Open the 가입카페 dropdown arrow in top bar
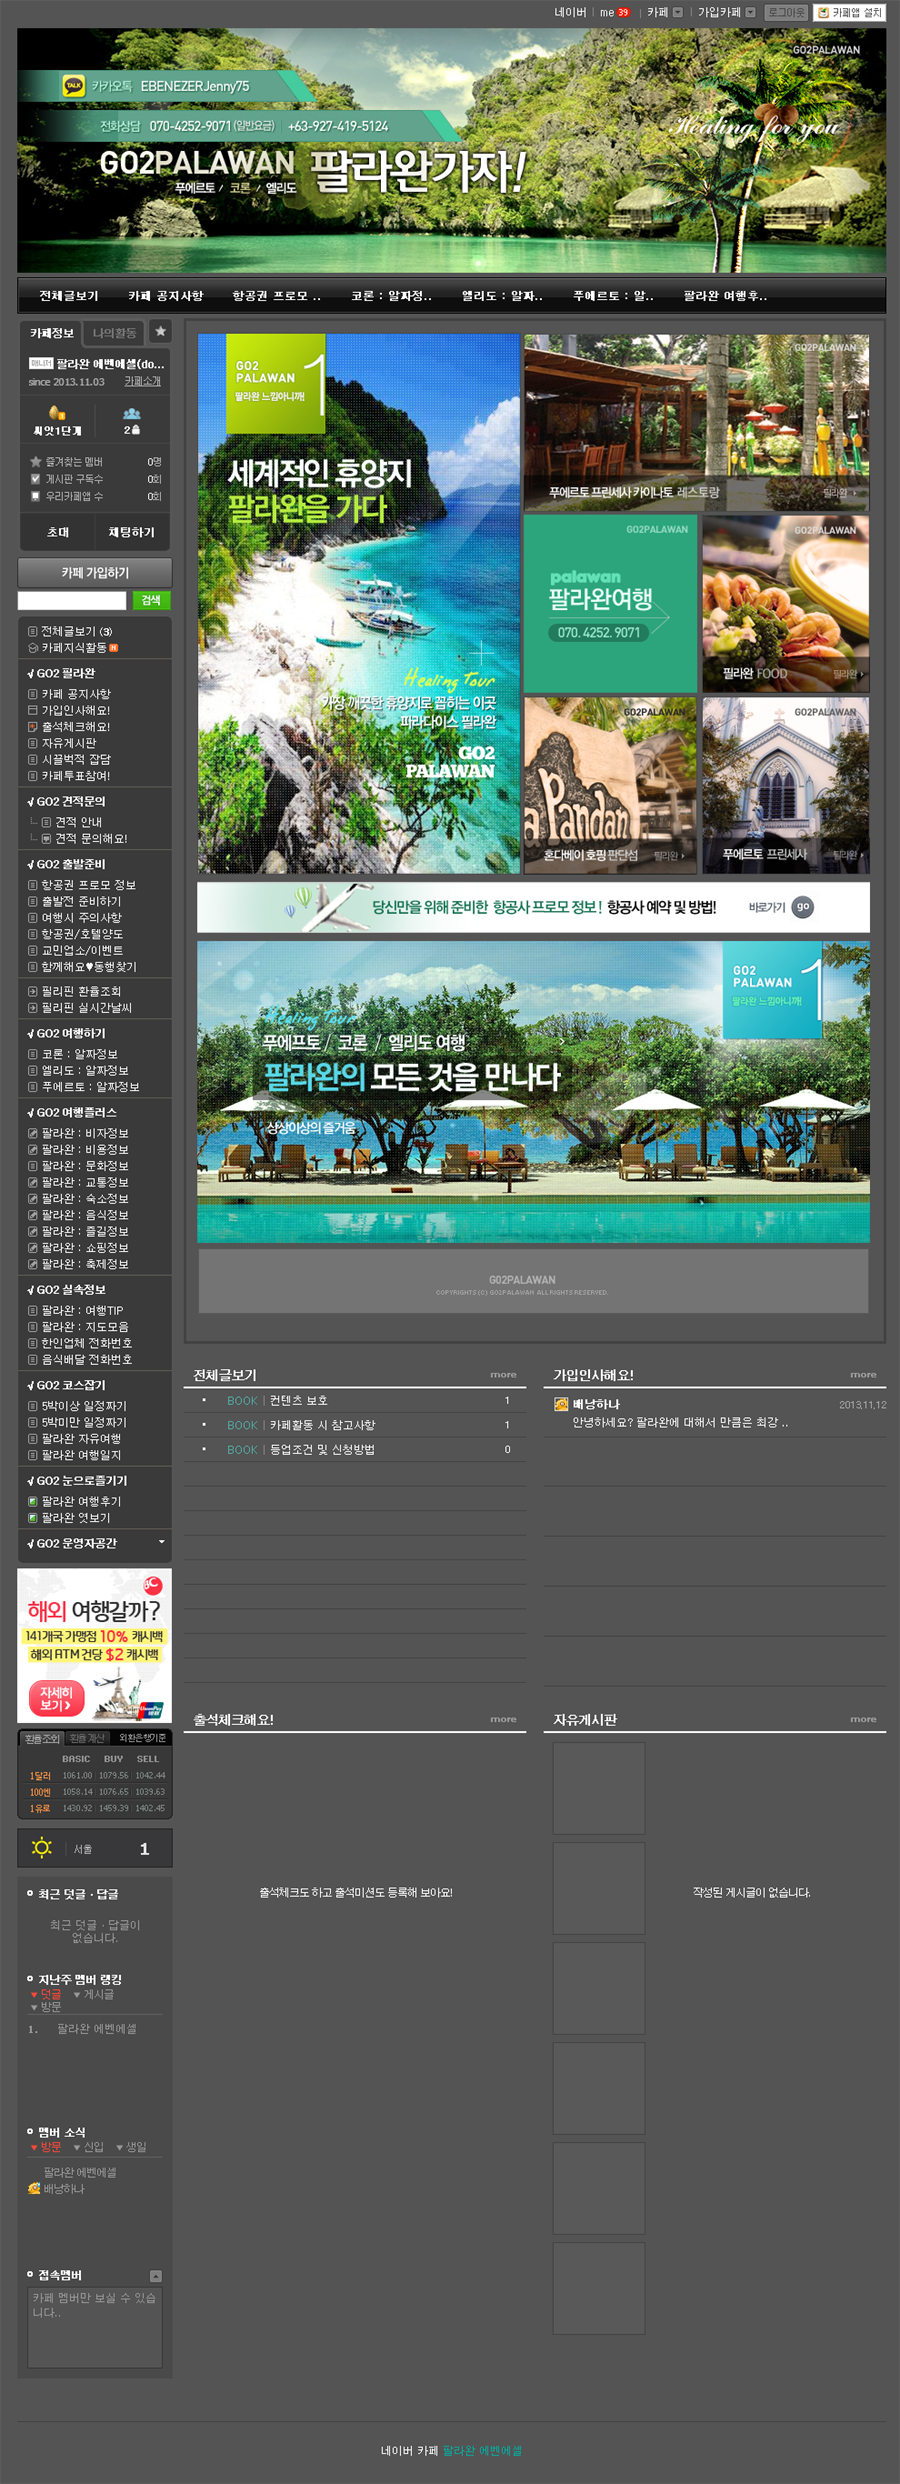This screenshot has height=2484, width=900. click(x=750, y=12)
